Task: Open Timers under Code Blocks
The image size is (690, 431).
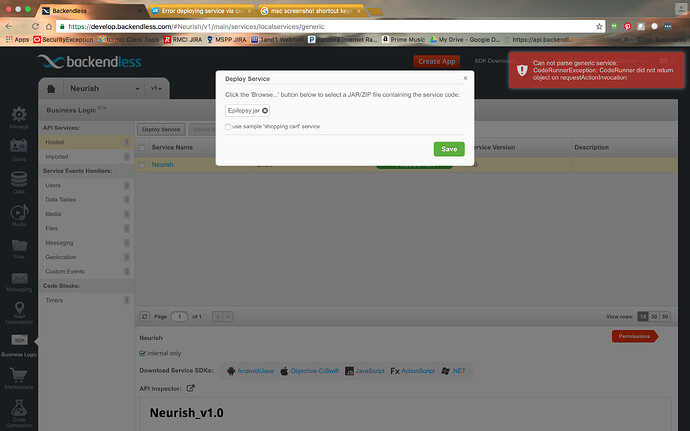Action: pyautogui.click(x=86, y=300)
